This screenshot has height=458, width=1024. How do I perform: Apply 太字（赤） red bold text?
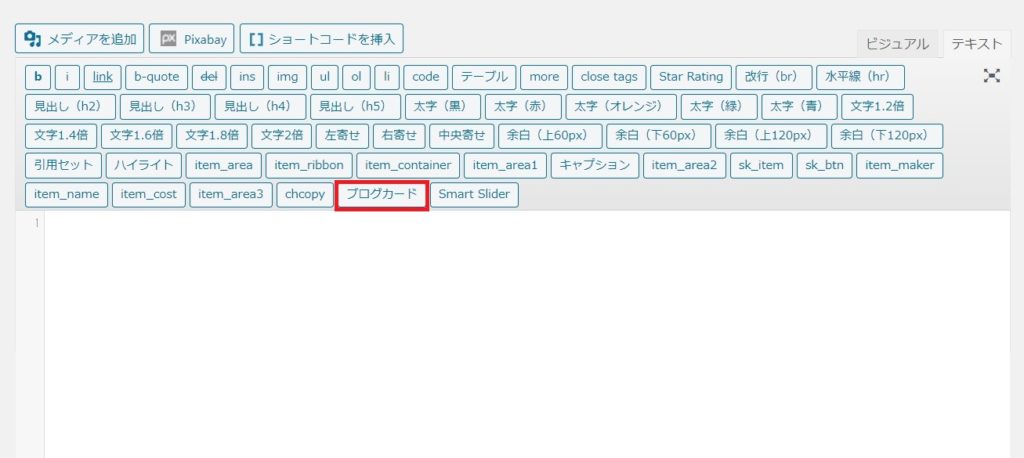522,106
